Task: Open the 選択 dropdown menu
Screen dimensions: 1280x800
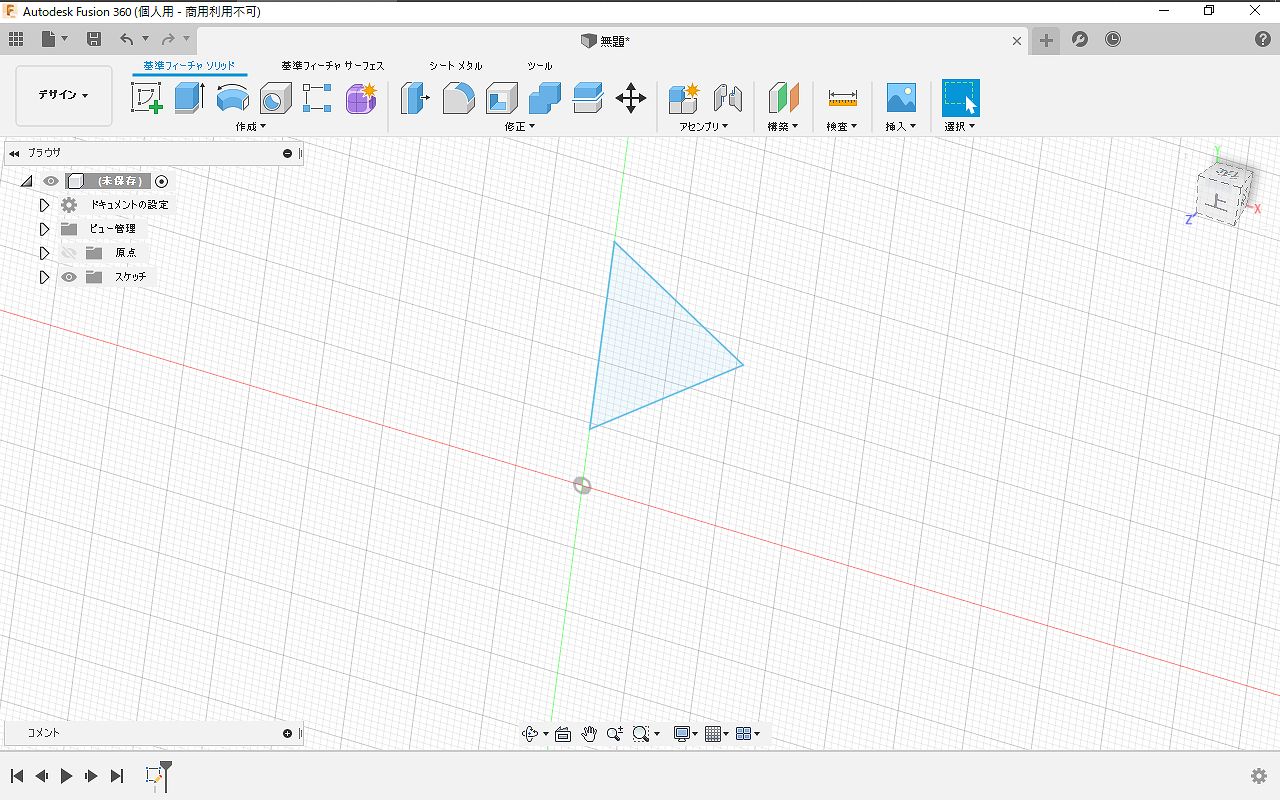Action: pyautogui.click(x=960, y=126)
